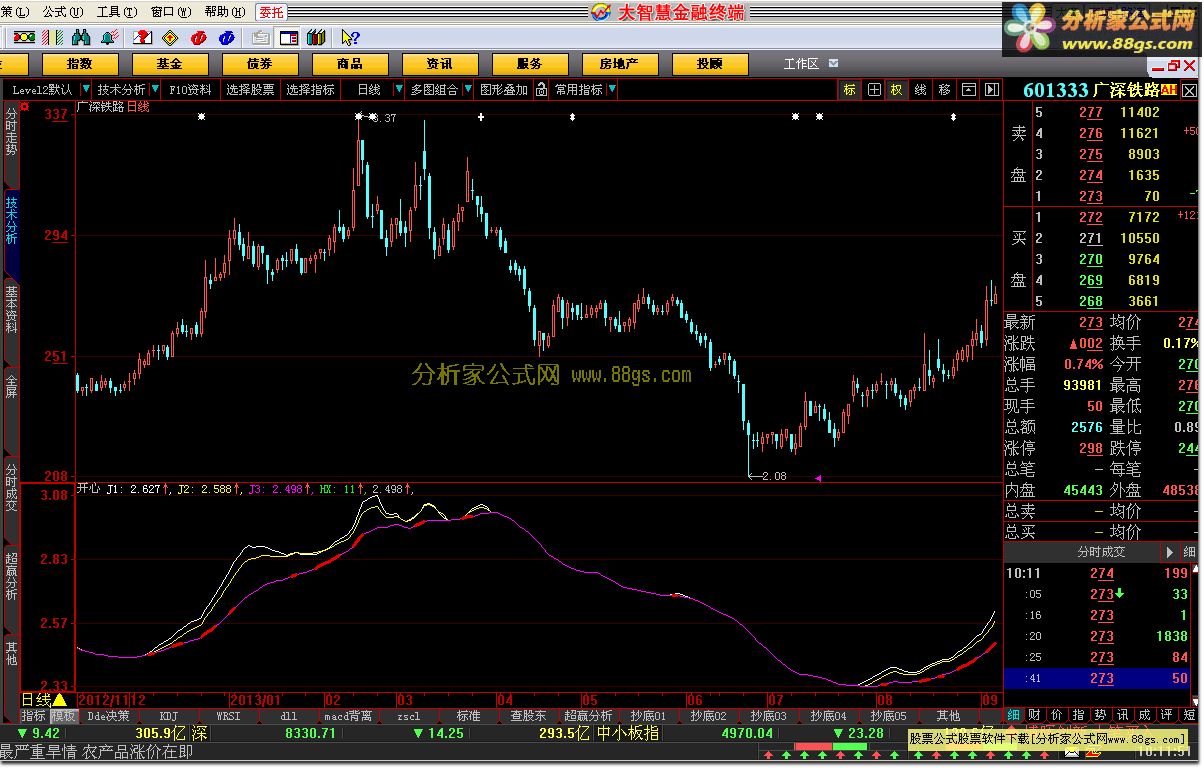This screenshot has height=768, width=1204.
Task: Click the 选择指标 button
Action: [310, 89]
